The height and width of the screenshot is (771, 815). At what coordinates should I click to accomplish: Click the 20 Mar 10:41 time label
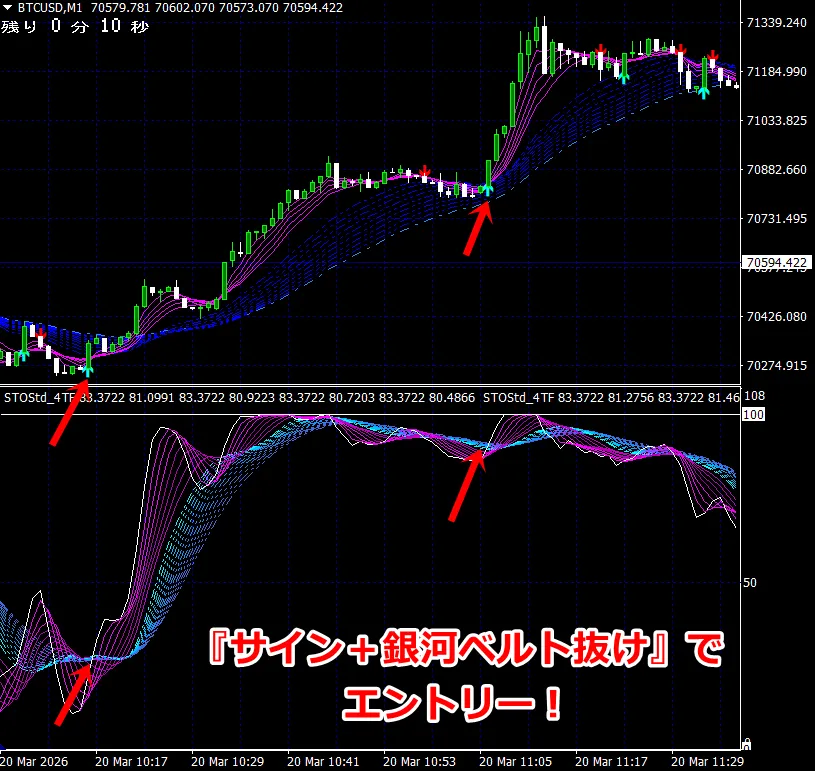(x=323, y=762)
